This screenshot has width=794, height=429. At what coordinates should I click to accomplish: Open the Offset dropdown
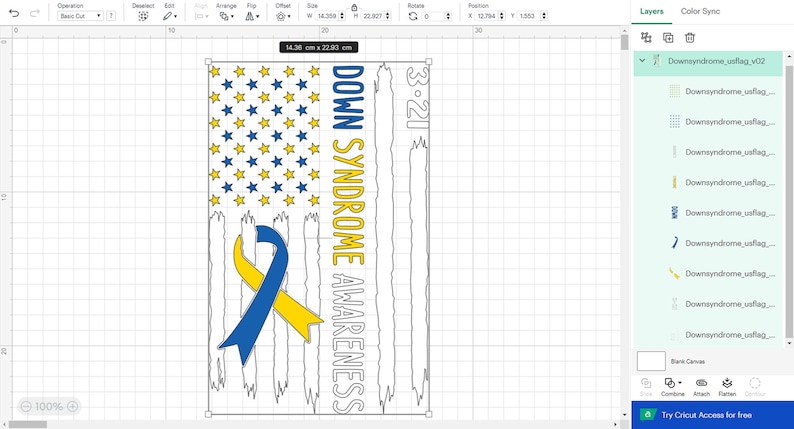click(283, 16)
